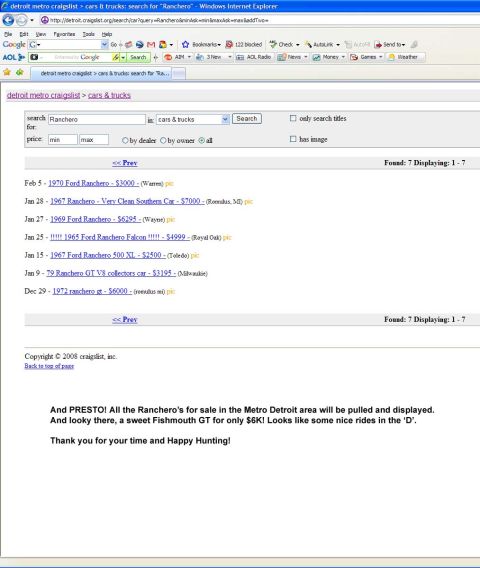This screenshot has height=568, width=480.
Task: Select the all radio button
Action: [202, 140]
